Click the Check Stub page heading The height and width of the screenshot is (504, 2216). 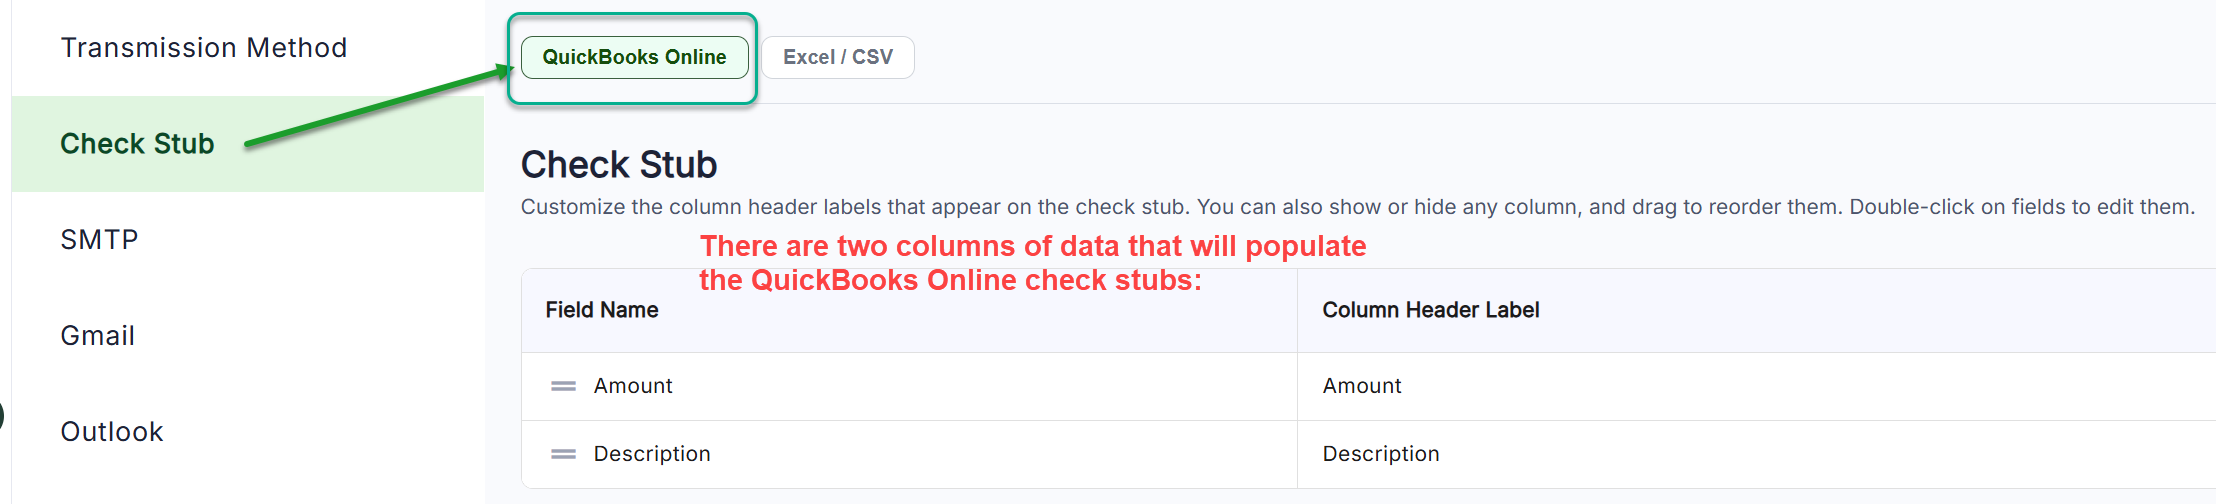(618, 165)
